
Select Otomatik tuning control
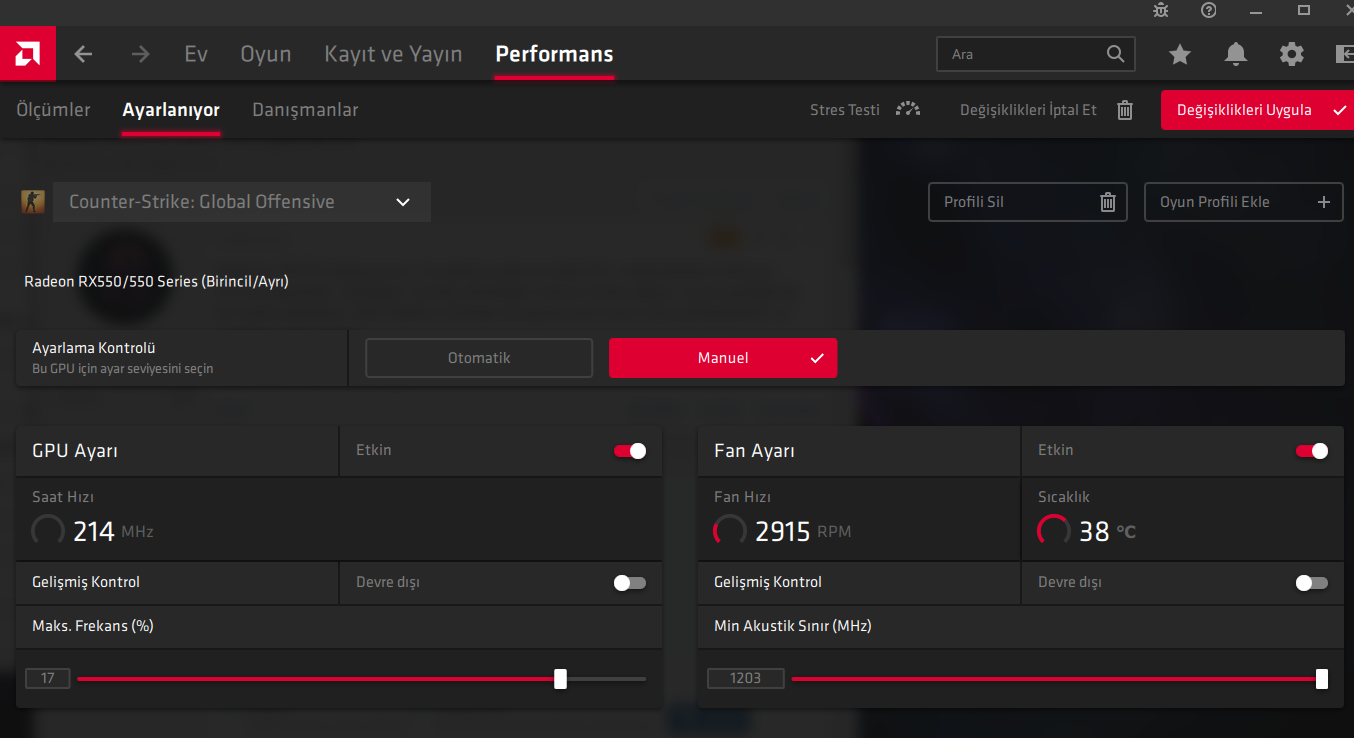point(479,358)
